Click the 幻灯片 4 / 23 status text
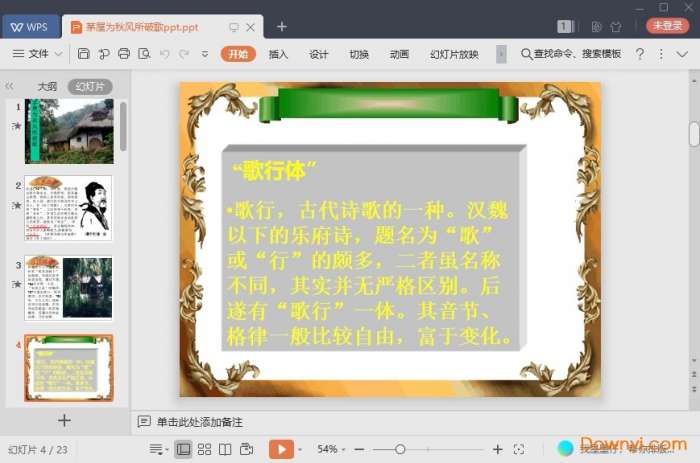700x463 pixels. [38, 449]
